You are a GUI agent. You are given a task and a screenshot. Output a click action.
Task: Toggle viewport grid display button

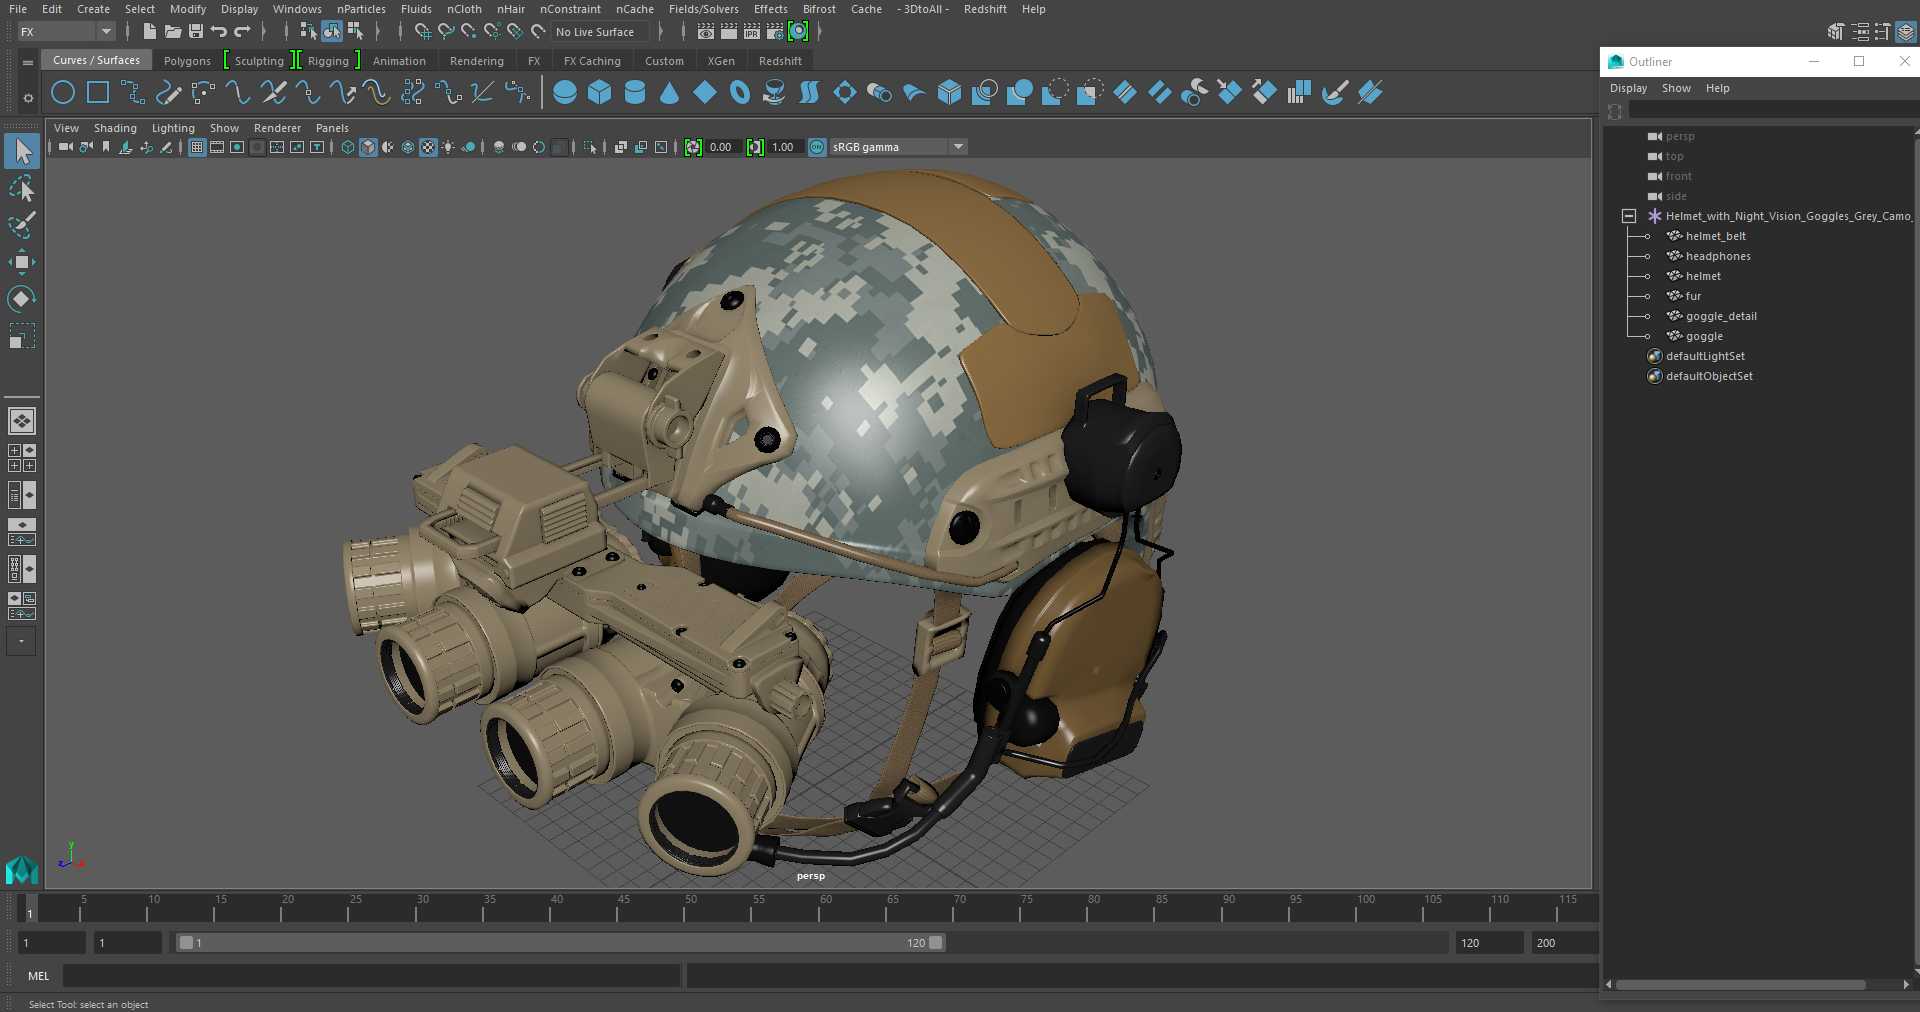[197, 147]
